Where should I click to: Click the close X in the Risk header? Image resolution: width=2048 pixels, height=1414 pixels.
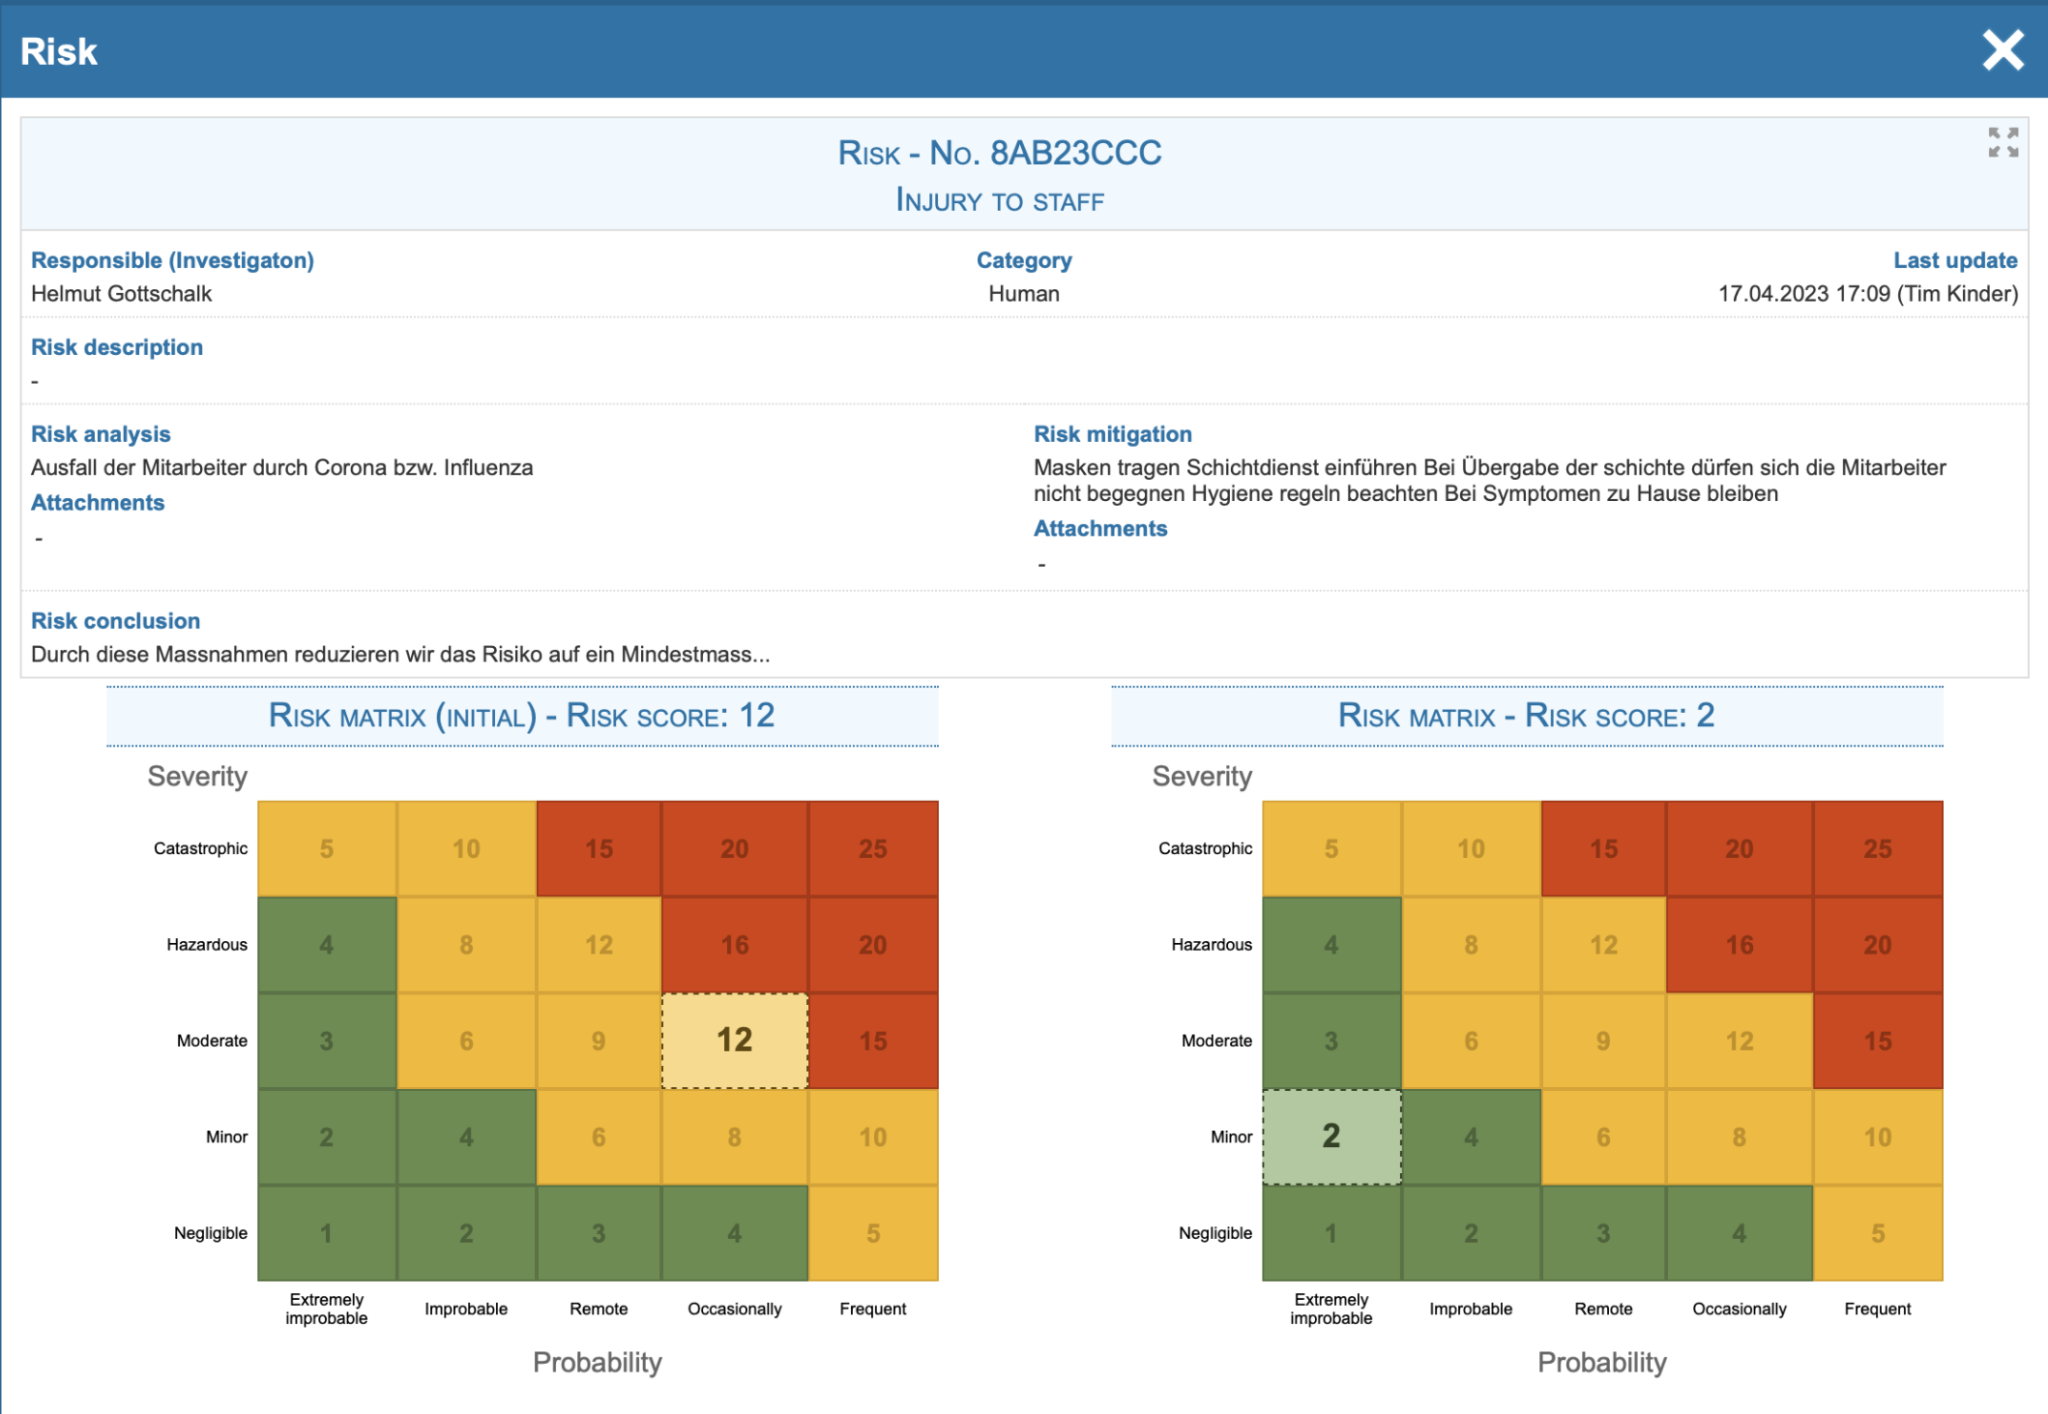coord(2001,50)
